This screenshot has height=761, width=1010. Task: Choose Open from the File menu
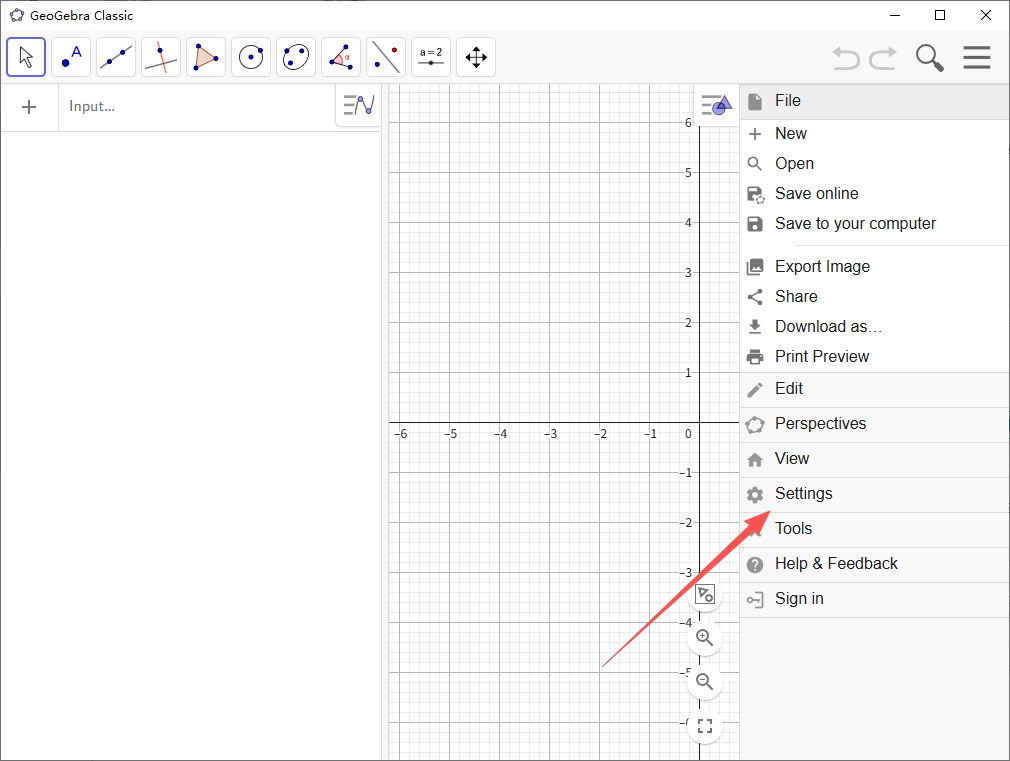tap(875, 164)
